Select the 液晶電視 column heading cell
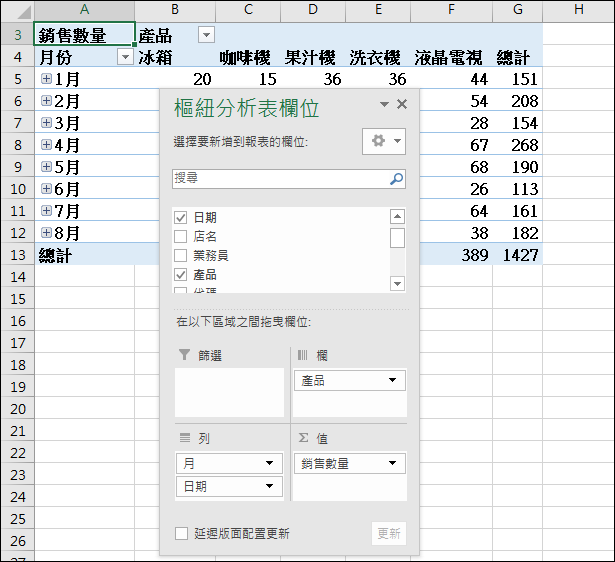615x562 pixels. click(x=451, y=57)
